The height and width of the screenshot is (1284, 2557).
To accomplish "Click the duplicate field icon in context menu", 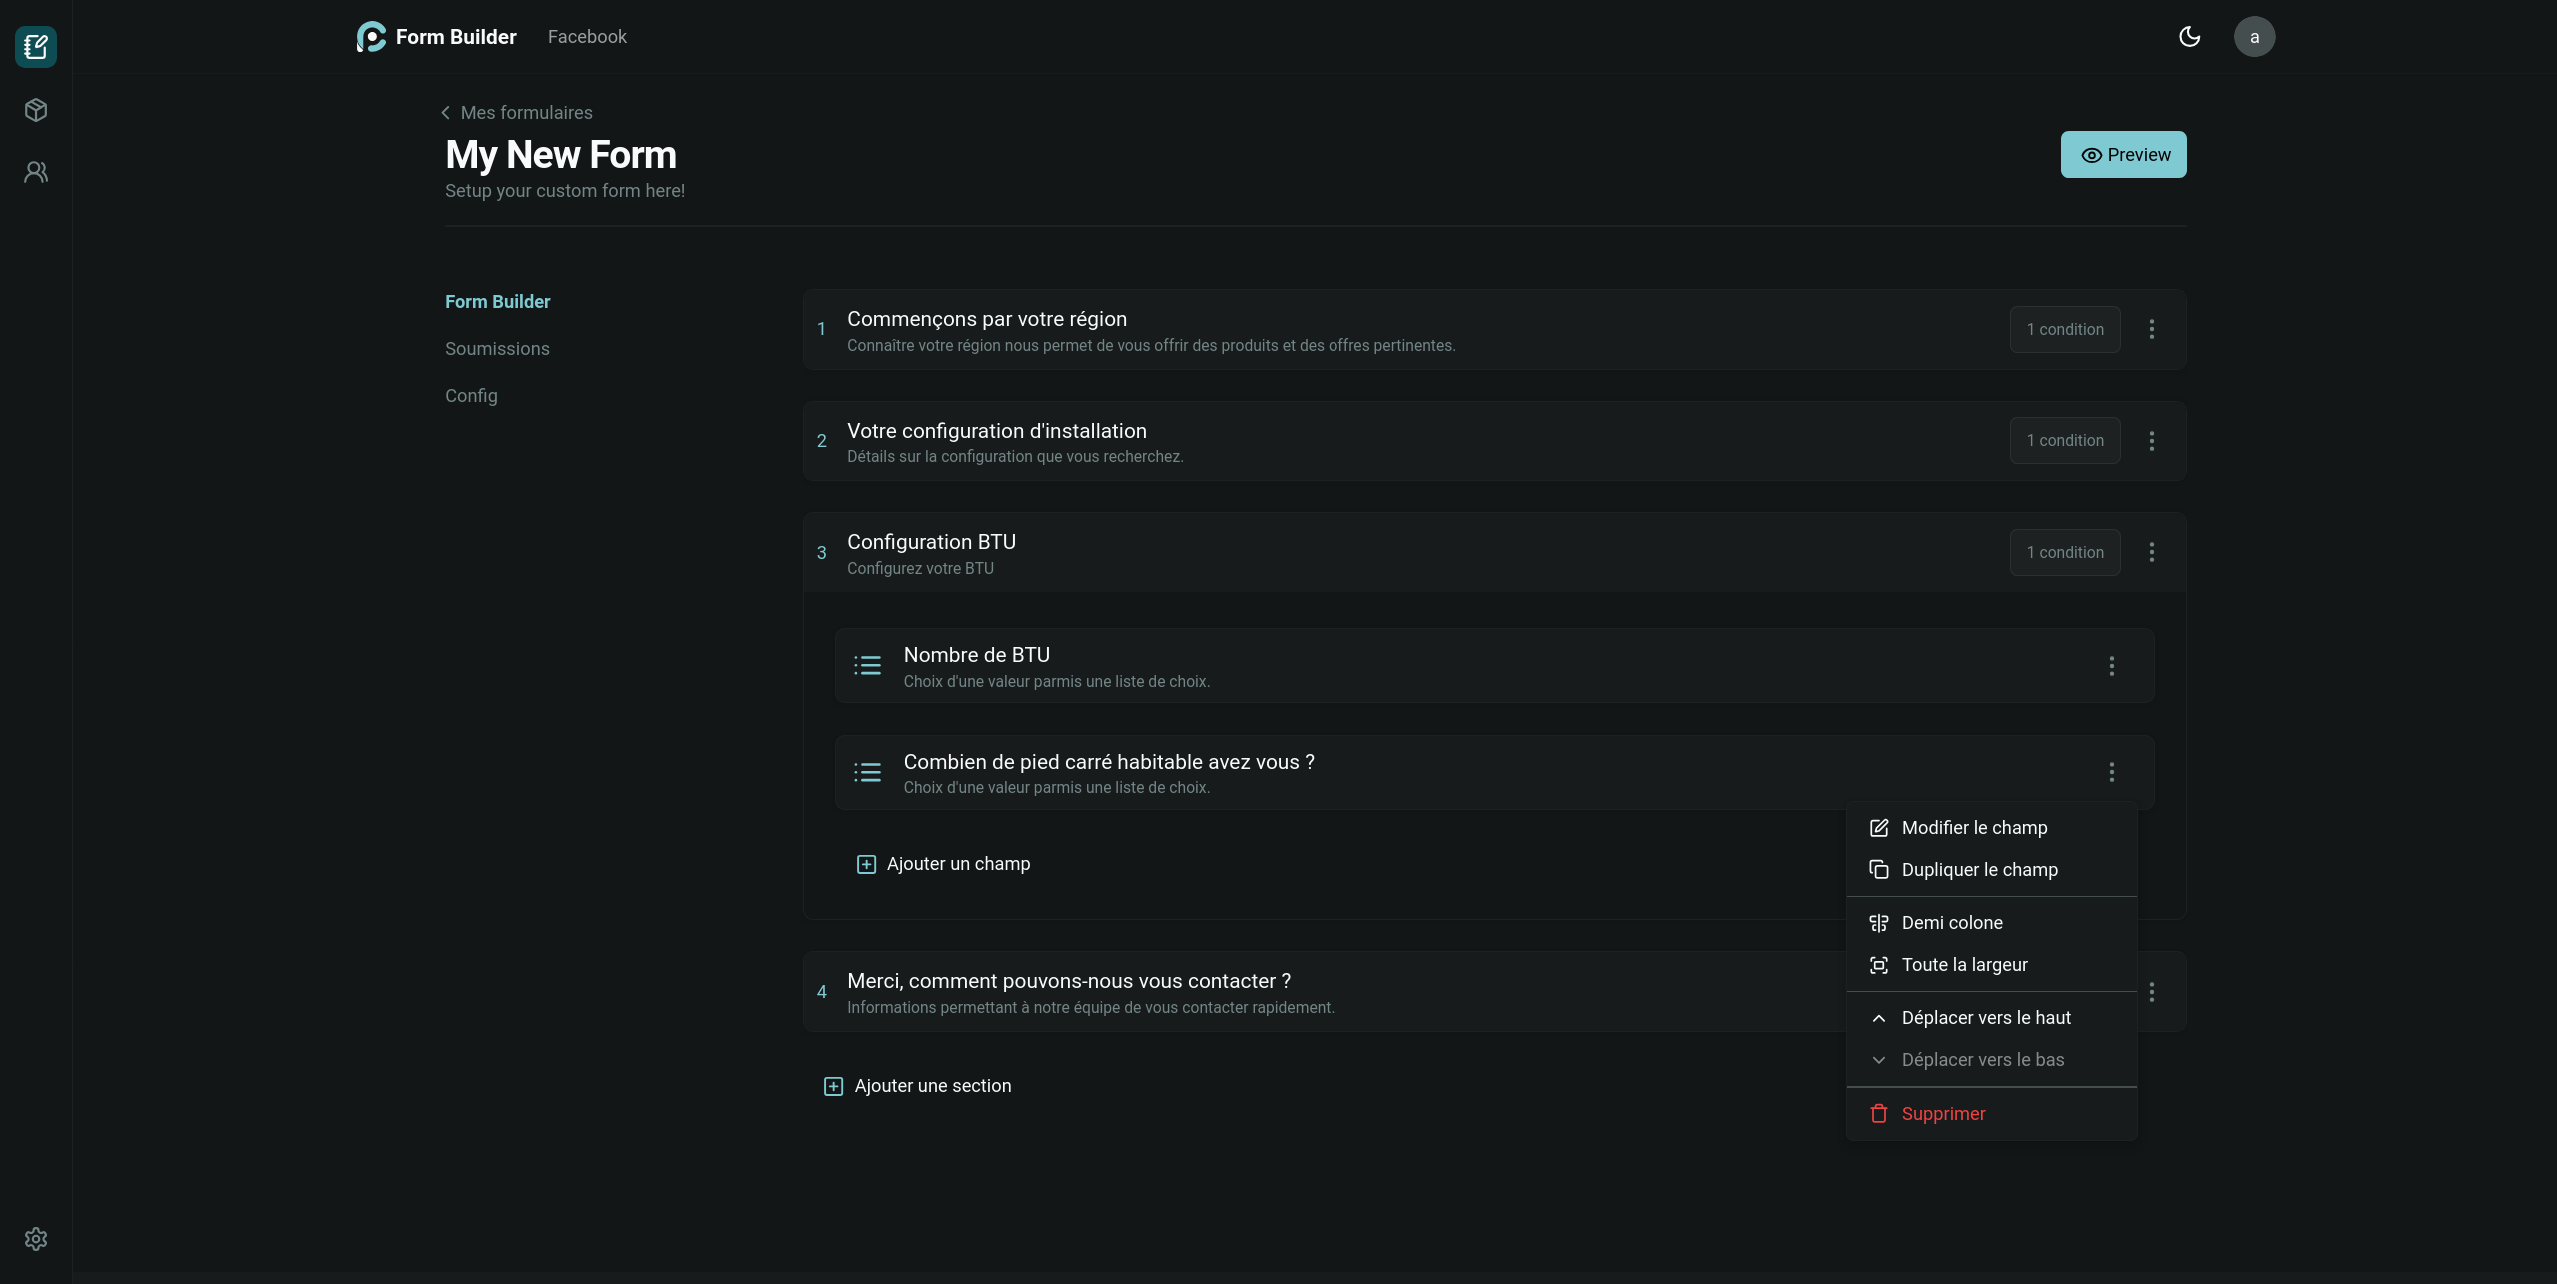I will (1879, 870).
